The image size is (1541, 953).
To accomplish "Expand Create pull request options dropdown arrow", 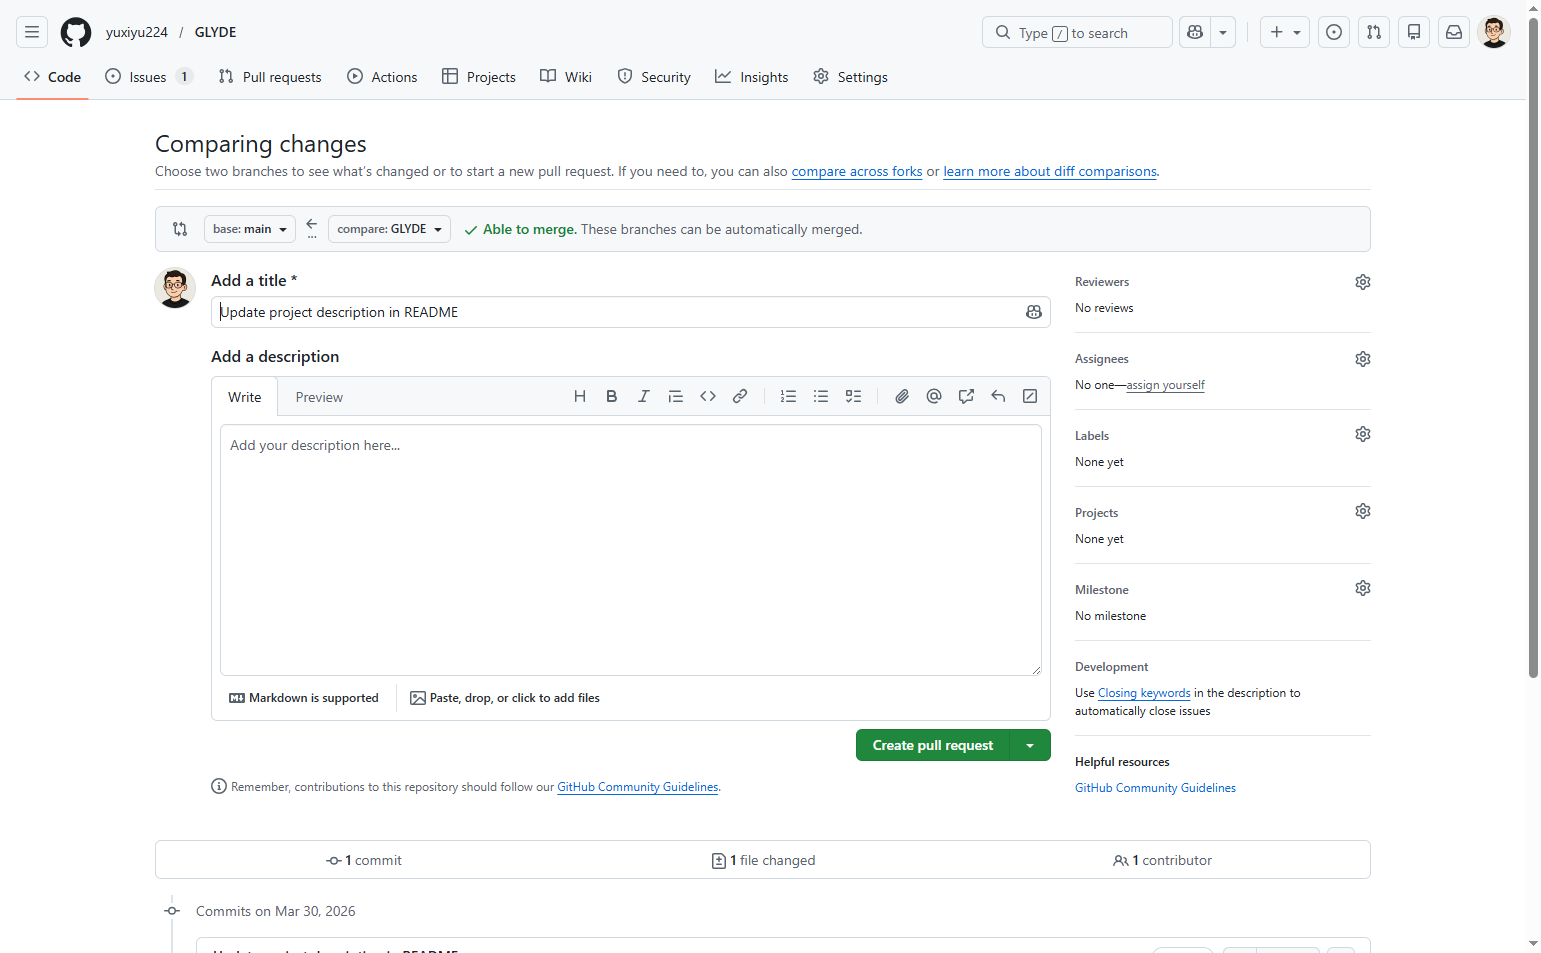I will 1030,745.
